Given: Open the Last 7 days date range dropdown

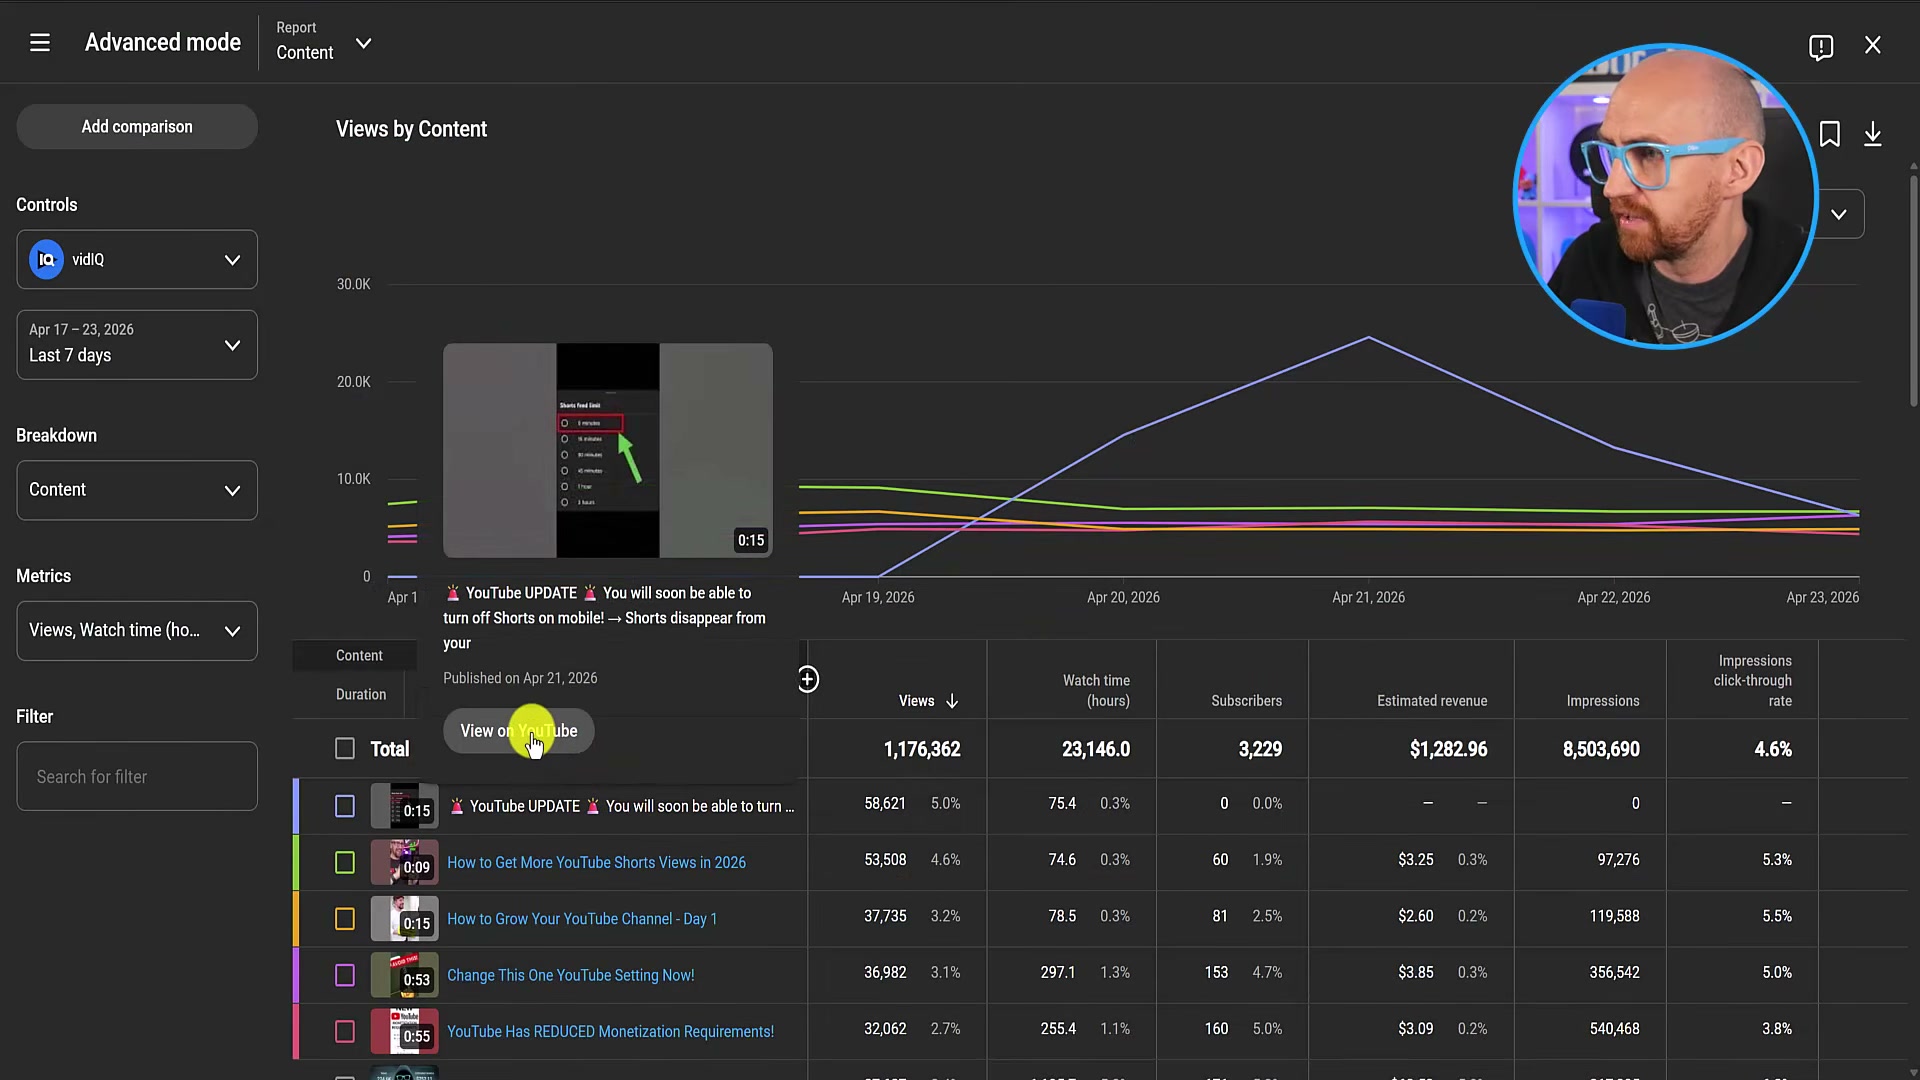Looking at the screenshot, I should 137,345.
